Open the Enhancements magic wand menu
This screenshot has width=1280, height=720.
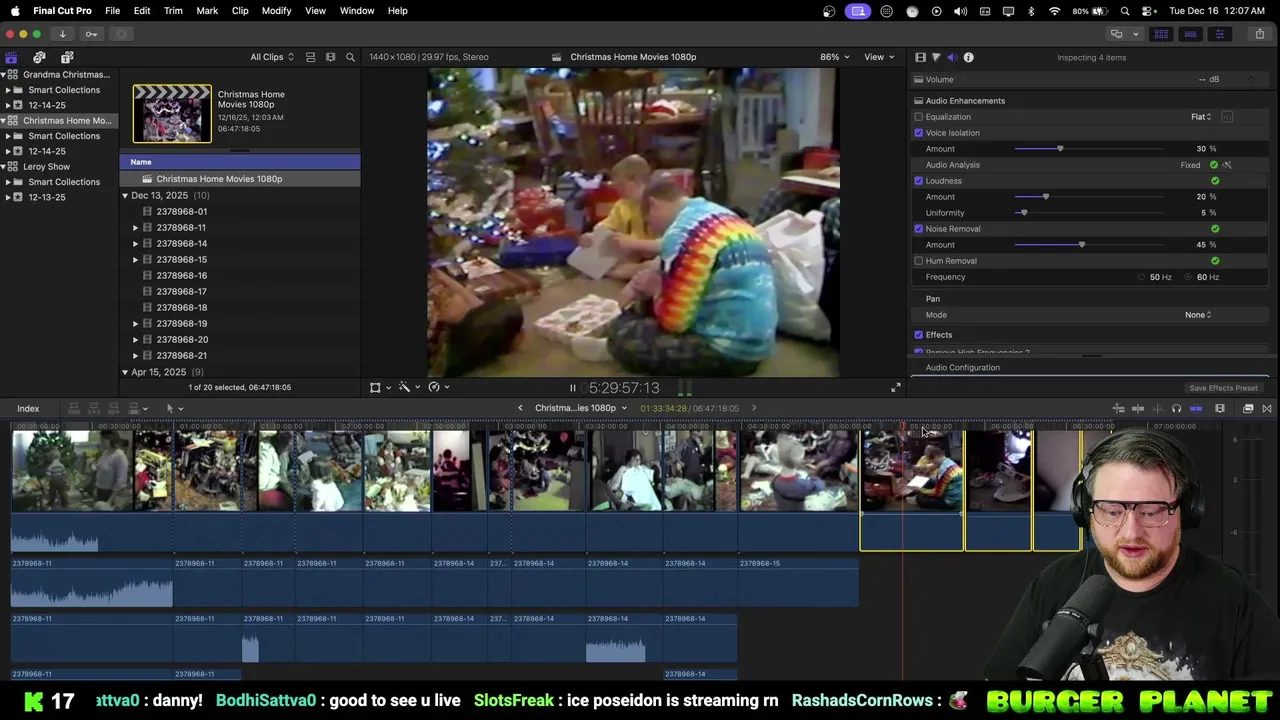(x=404, y=387)
